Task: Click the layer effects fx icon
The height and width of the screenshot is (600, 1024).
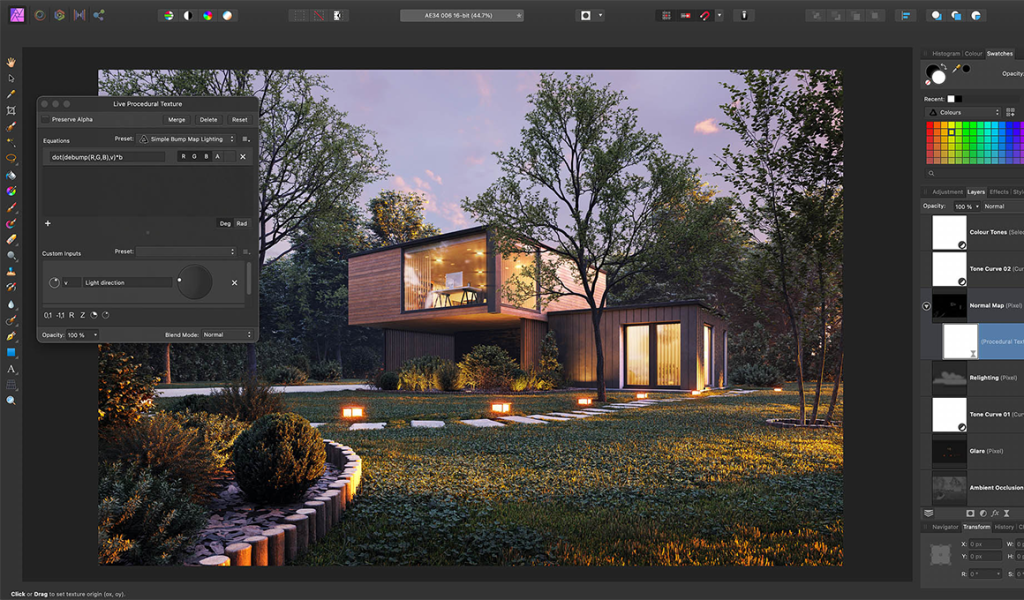Action: coord(995,513)
